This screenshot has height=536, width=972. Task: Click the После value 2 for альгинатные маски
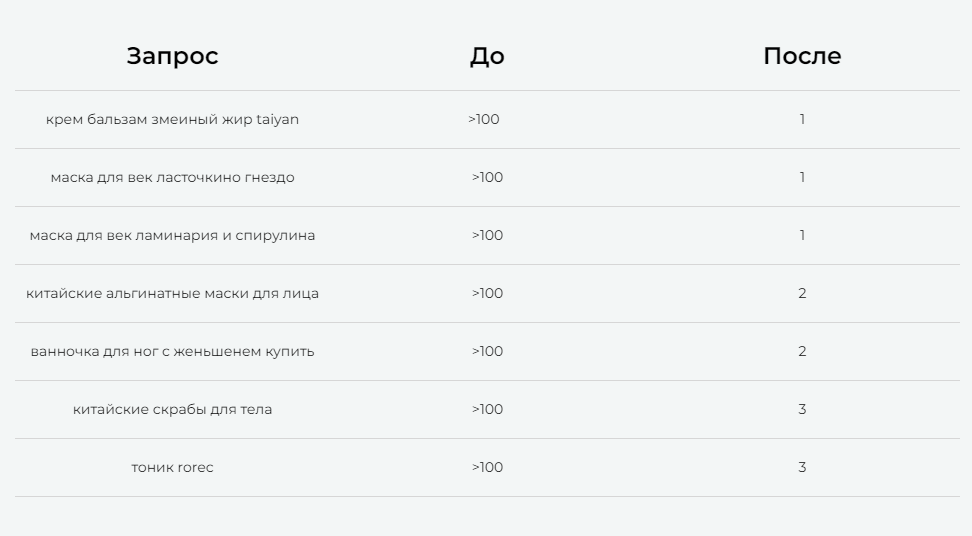pos(802,293)
